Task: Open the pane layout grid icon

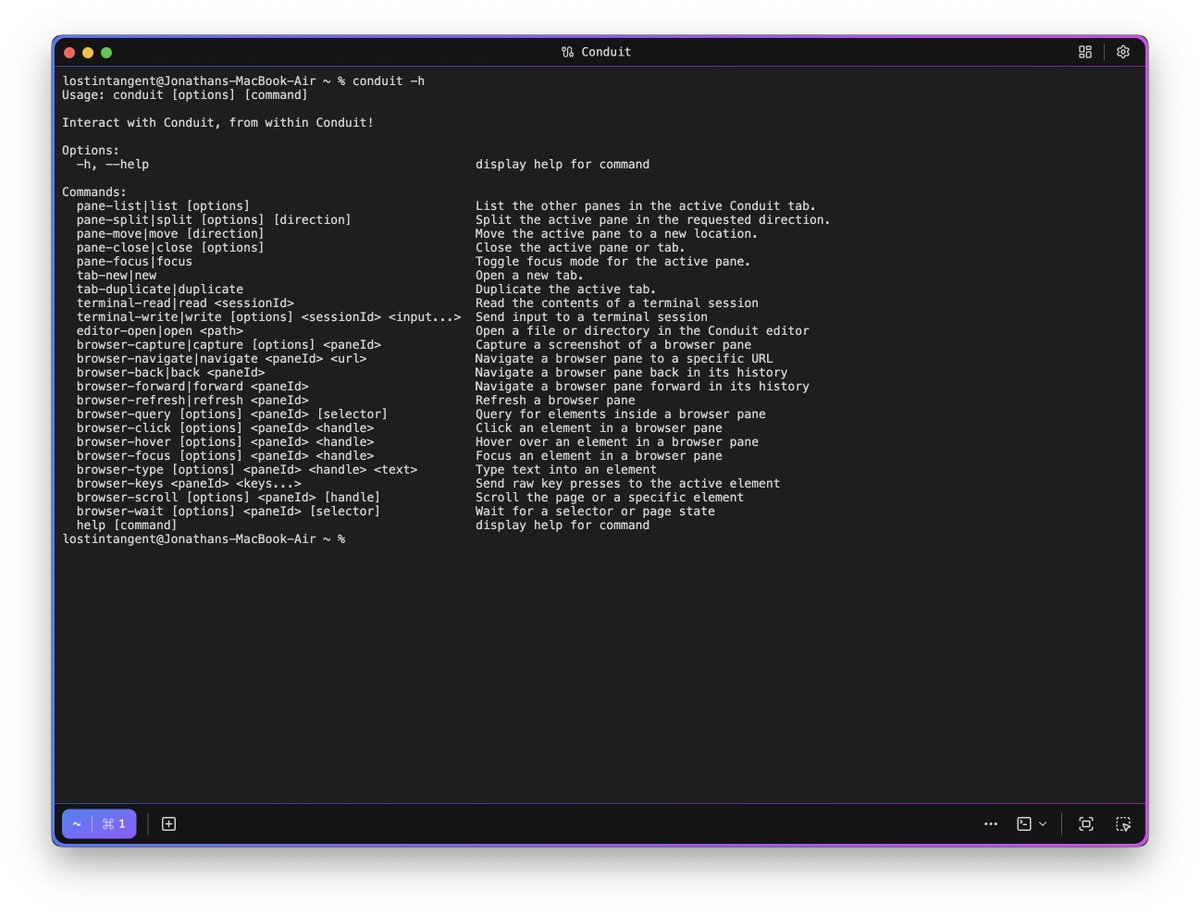Action: 1085,51
